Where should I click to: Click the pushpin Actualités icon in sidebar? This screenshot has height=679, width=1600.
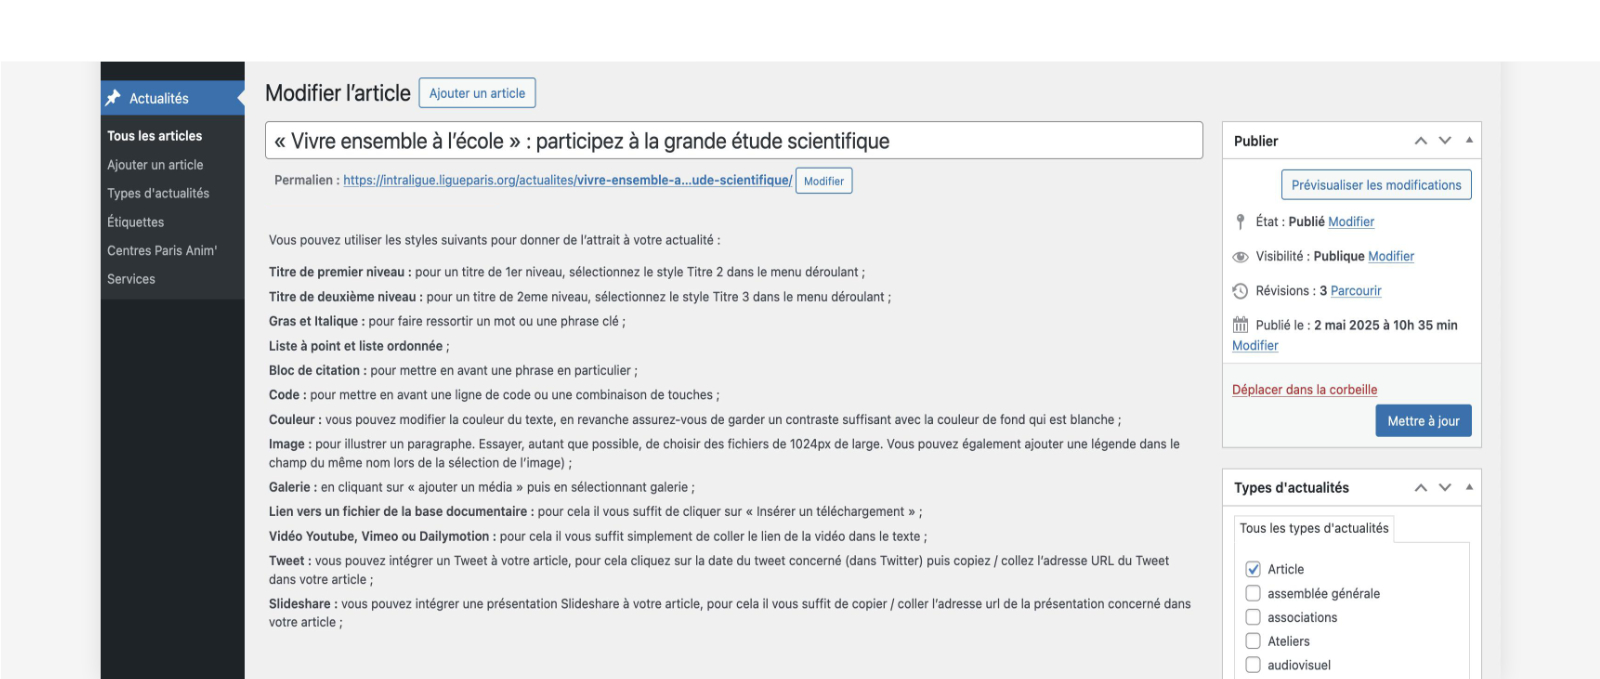(115, 98)
